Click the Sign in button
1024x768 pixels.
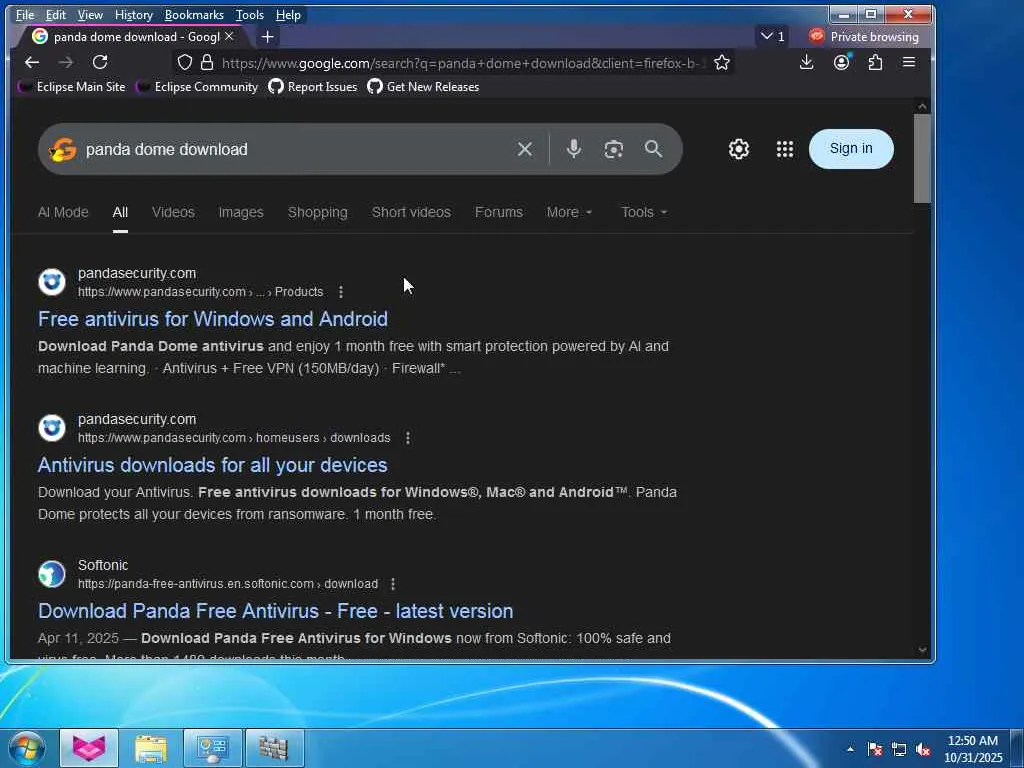pos(851,148)
